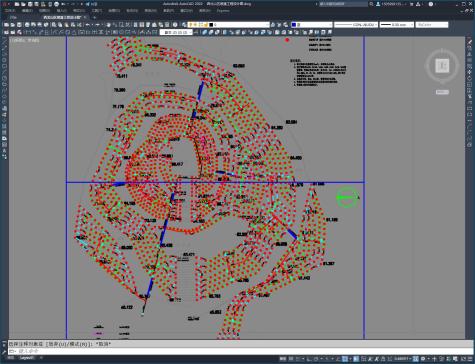Open the second menu in the menu bar
This screenshot has width=475, height=364.
coord(27,11)
